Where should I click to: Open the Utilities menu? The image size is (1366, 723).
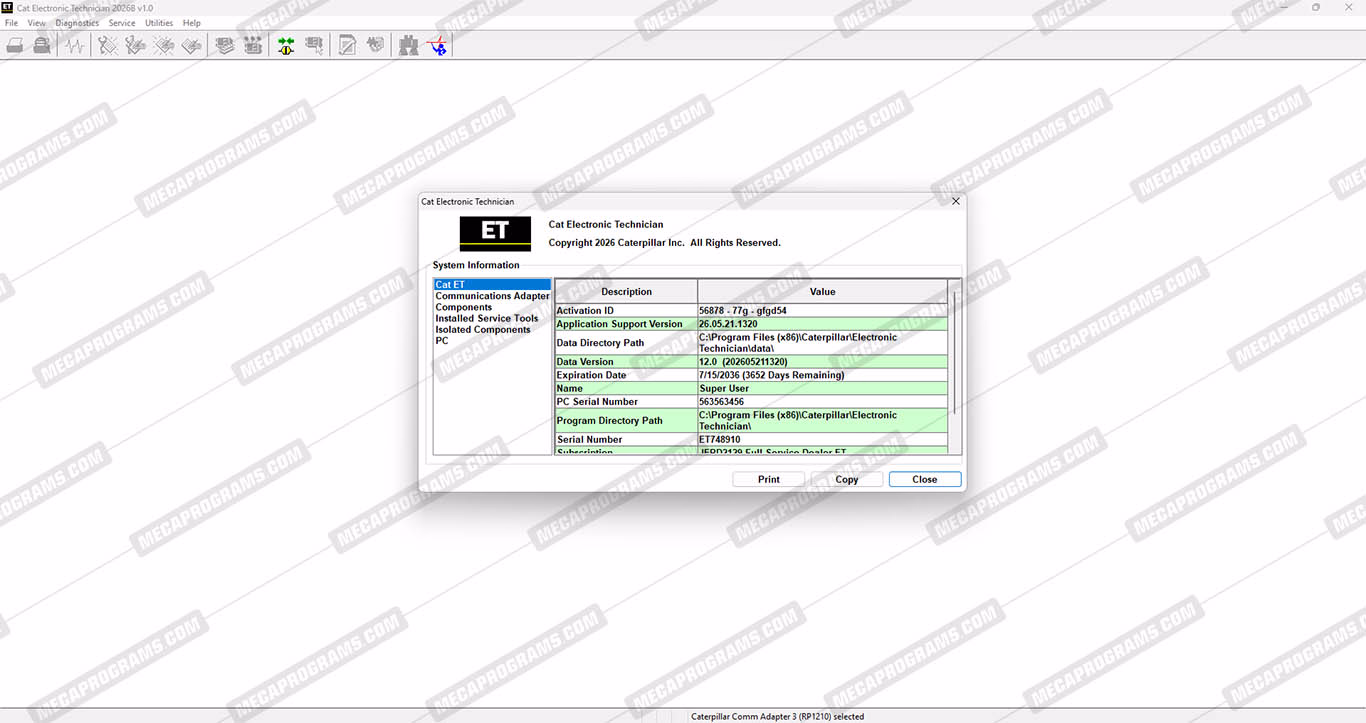click(159, 23)
